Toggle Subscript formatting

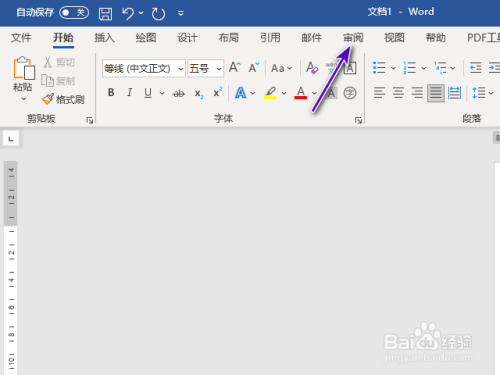coord(199,94)
